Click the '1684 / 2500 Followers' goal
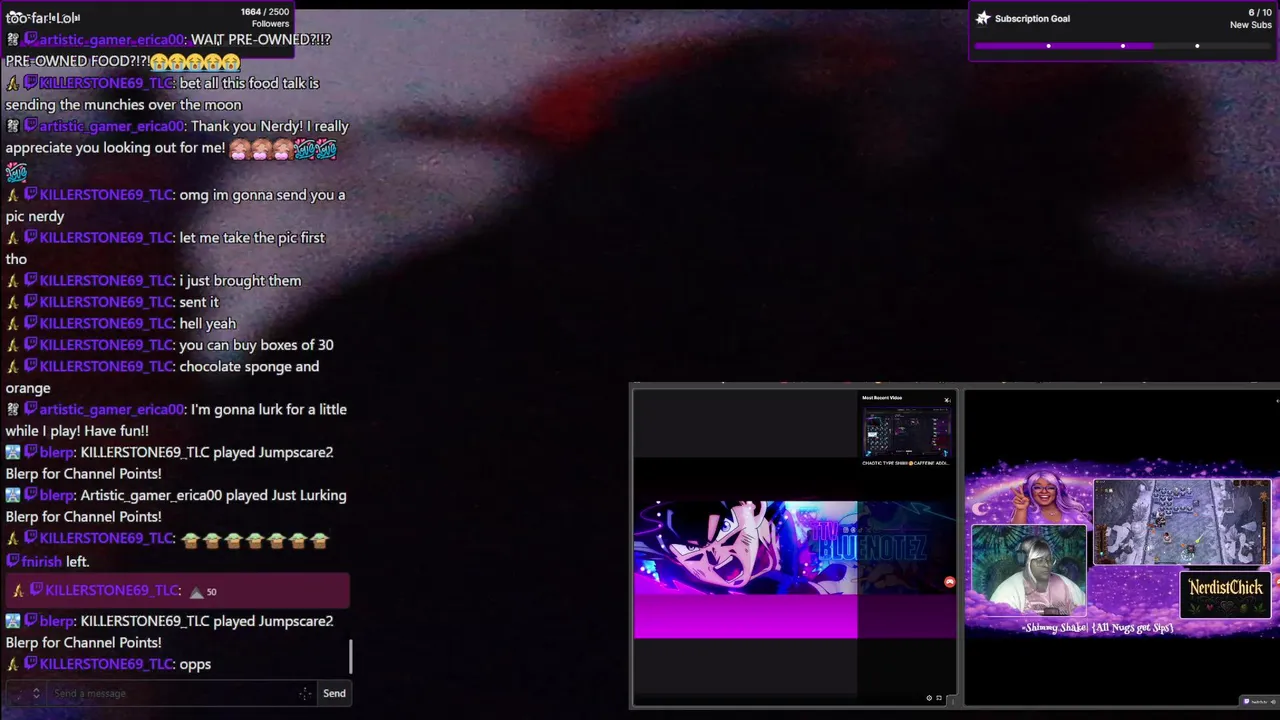 (x=265, y=18)
